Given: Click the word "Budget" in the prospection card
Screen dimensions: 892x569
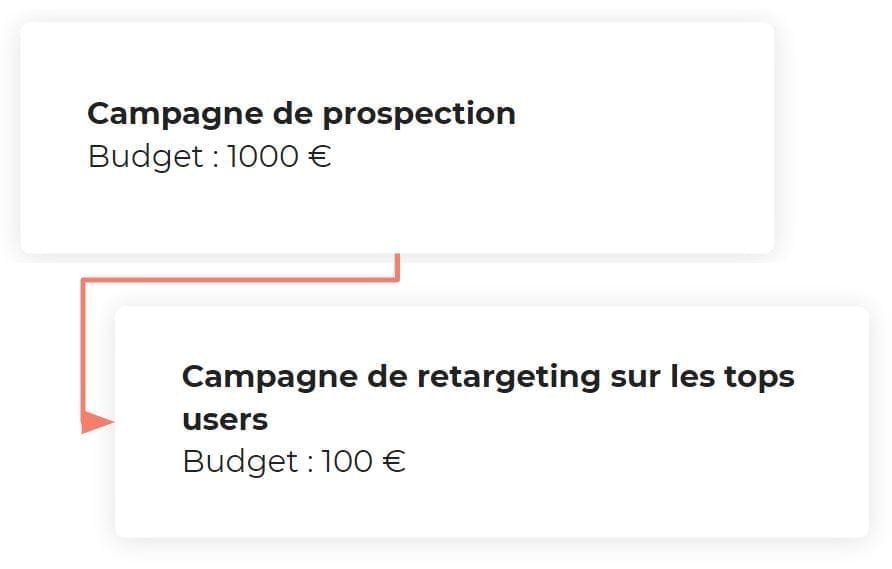Looking at the screenshot, I should click(x=146, y=156).
